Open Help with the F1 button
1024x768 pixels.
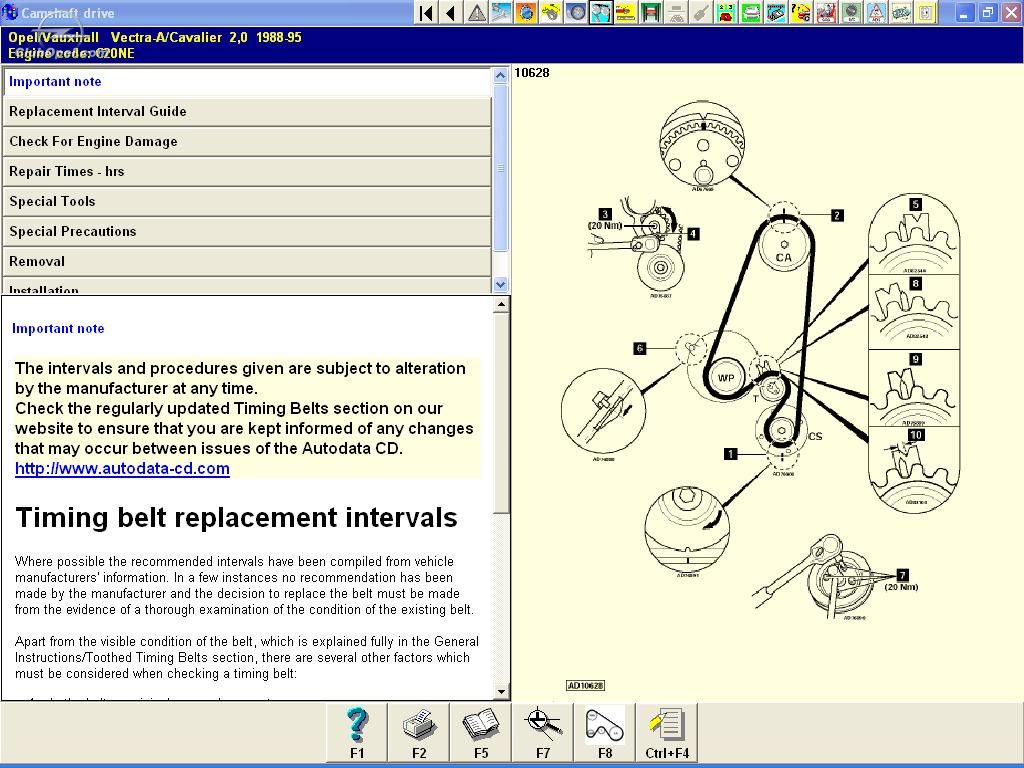pyautogui.click(x=357, y=733)
